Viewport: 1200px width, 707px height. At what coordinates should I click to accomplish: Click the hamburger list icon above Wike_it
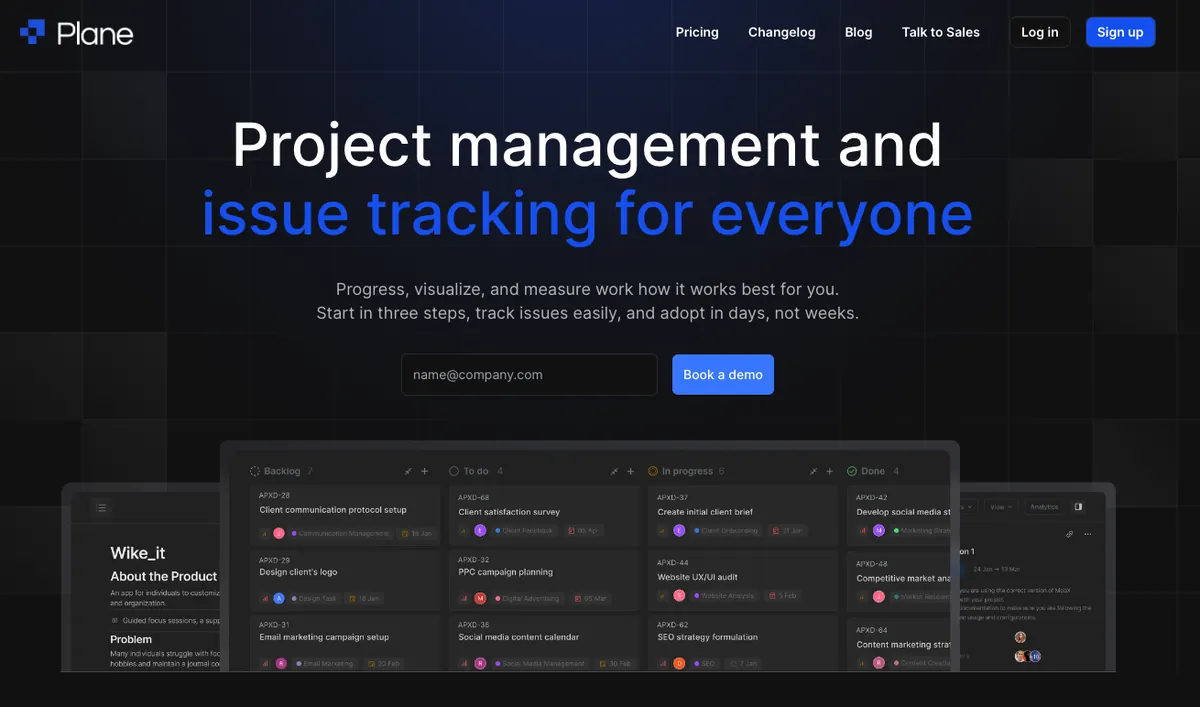pos(101,507)
